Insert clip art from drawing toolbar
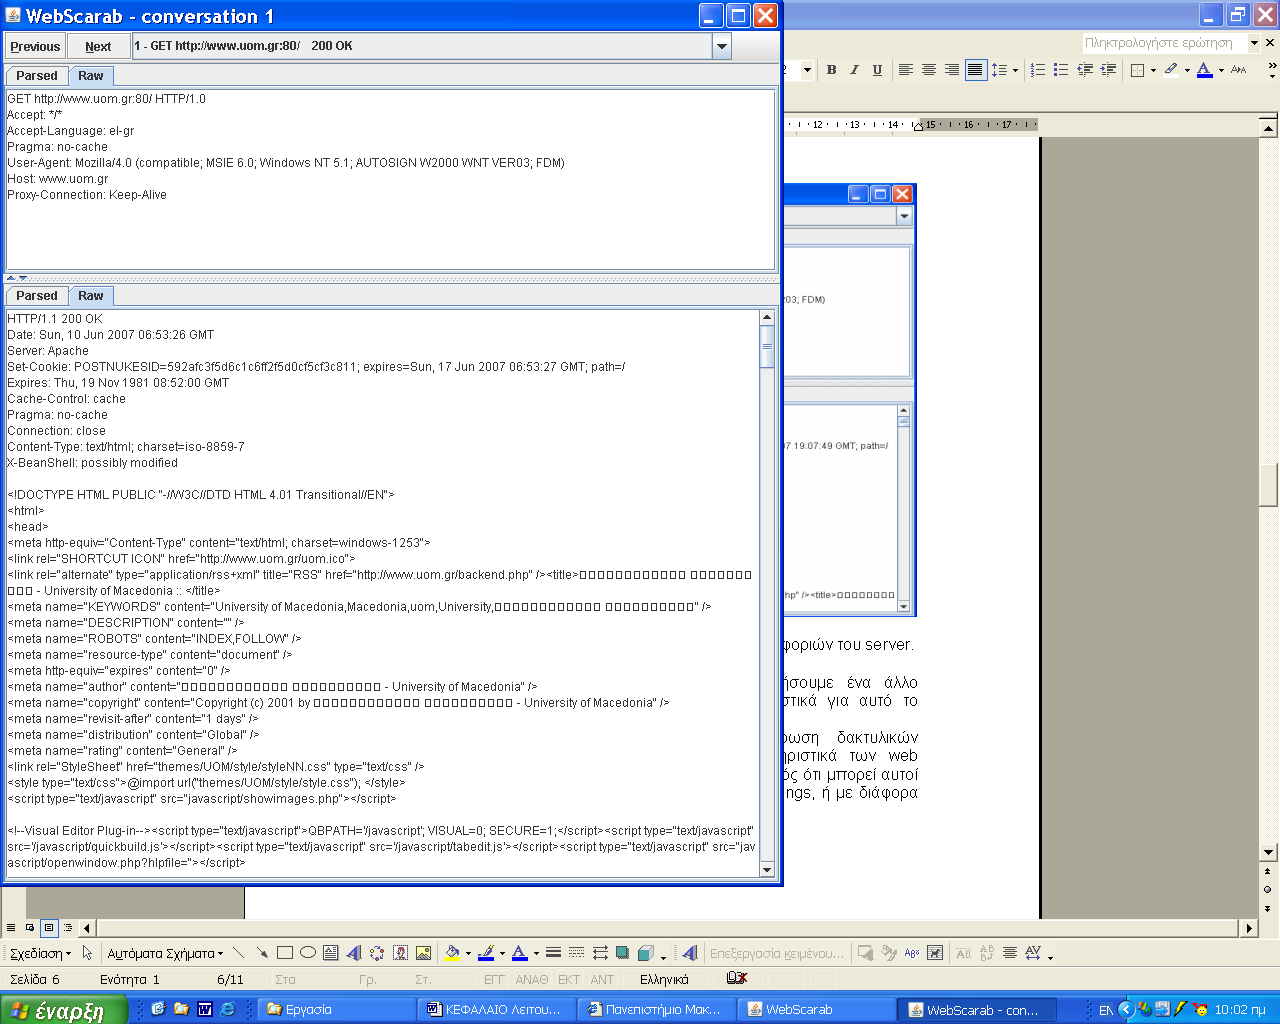1280x1024 pixels. coord(400,953)
